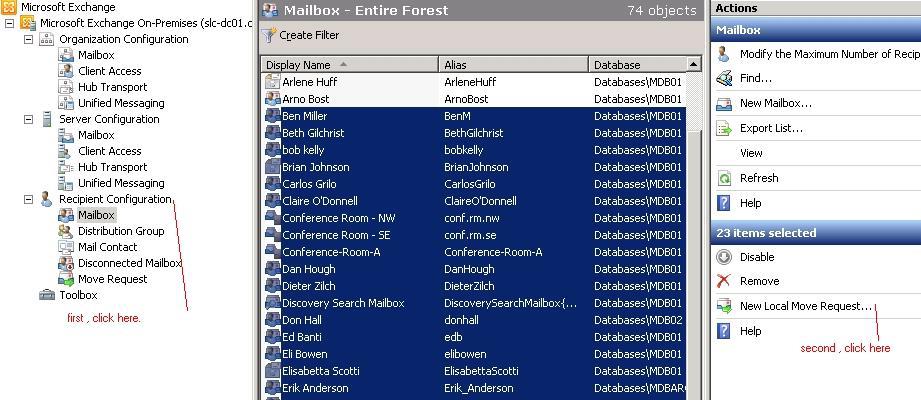The height and width of the screenshot is (400, 921).
Task: Open the Disconnected Mailbox node
Action: (129, 263)
